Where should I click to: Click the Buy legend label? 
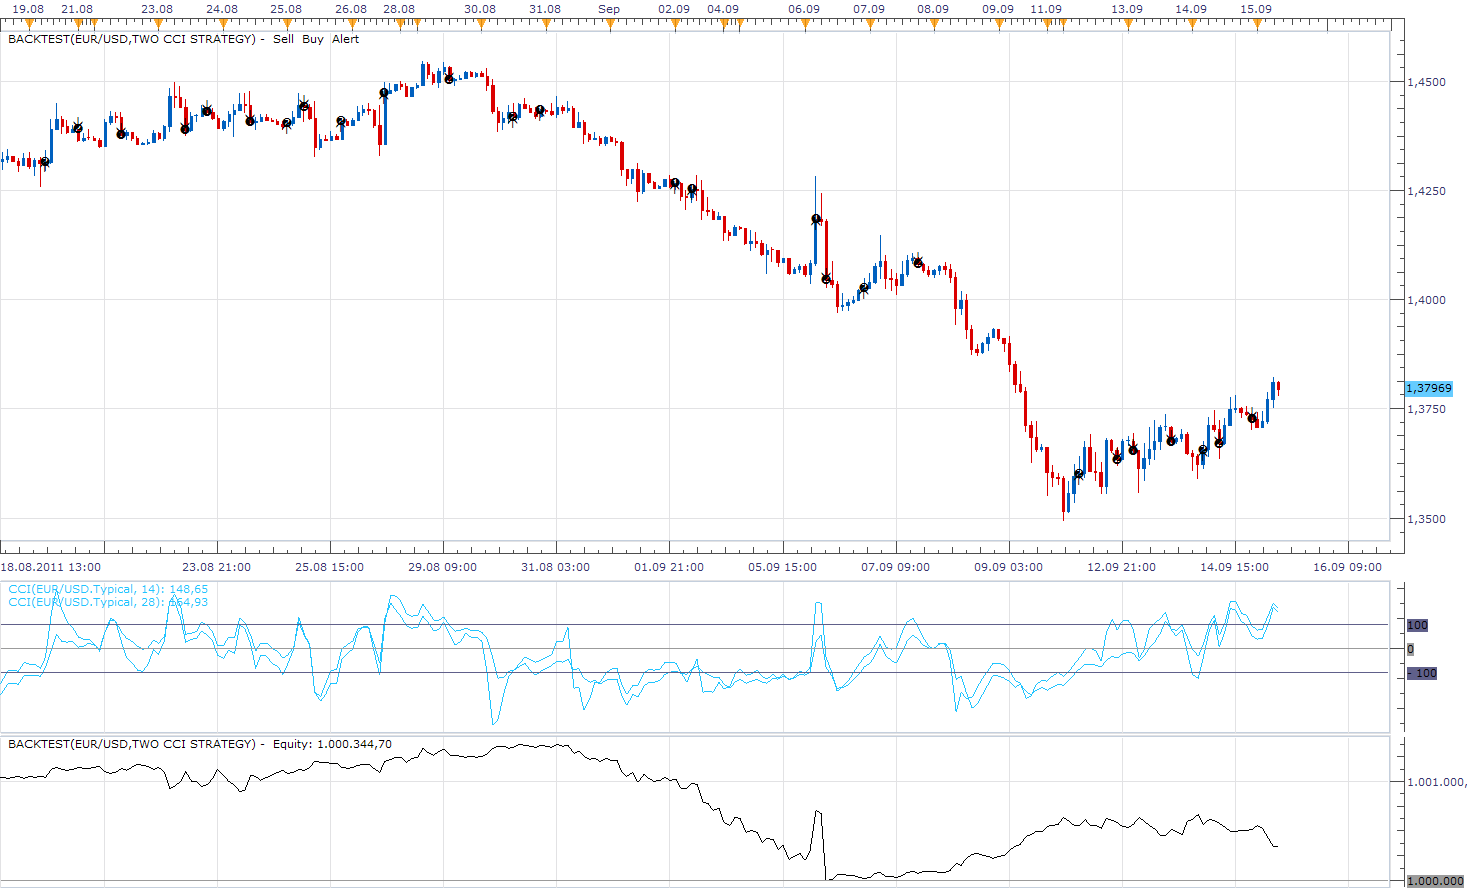point(313,39)
